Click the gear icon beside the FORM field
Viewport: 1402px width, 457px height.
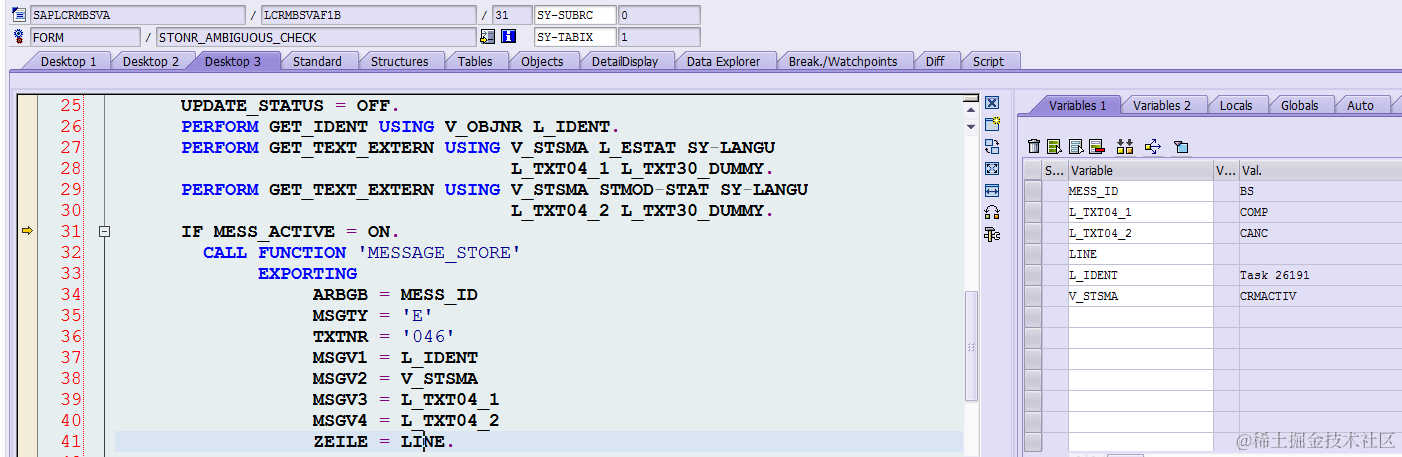[18, 37]
